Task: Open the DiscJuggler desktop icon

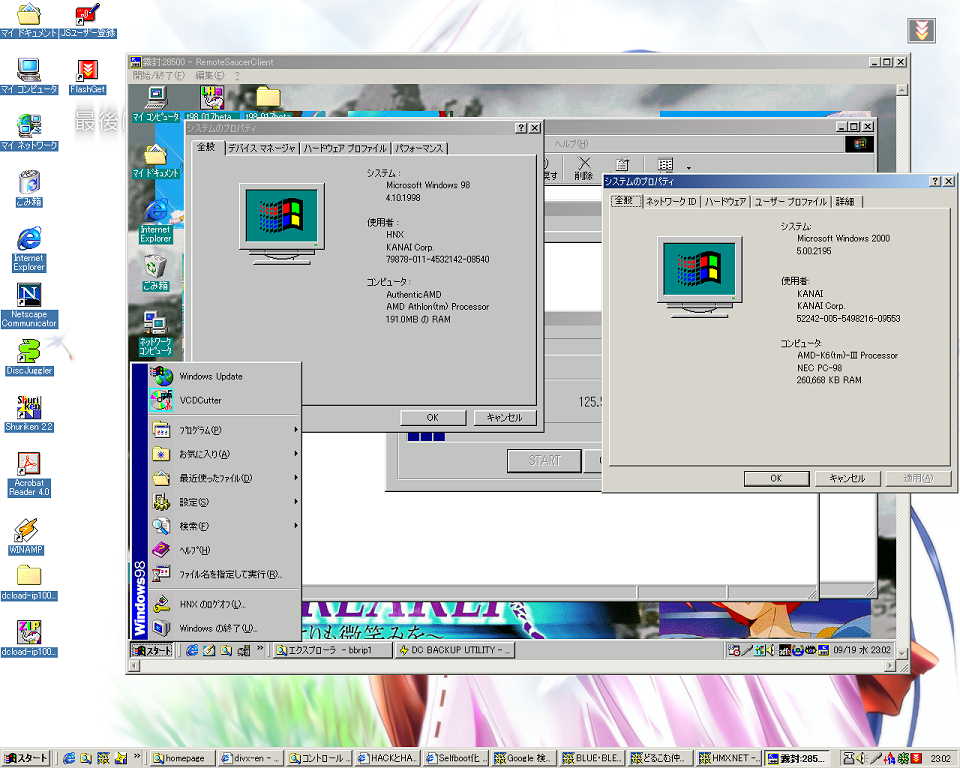Action: [29, 351]
